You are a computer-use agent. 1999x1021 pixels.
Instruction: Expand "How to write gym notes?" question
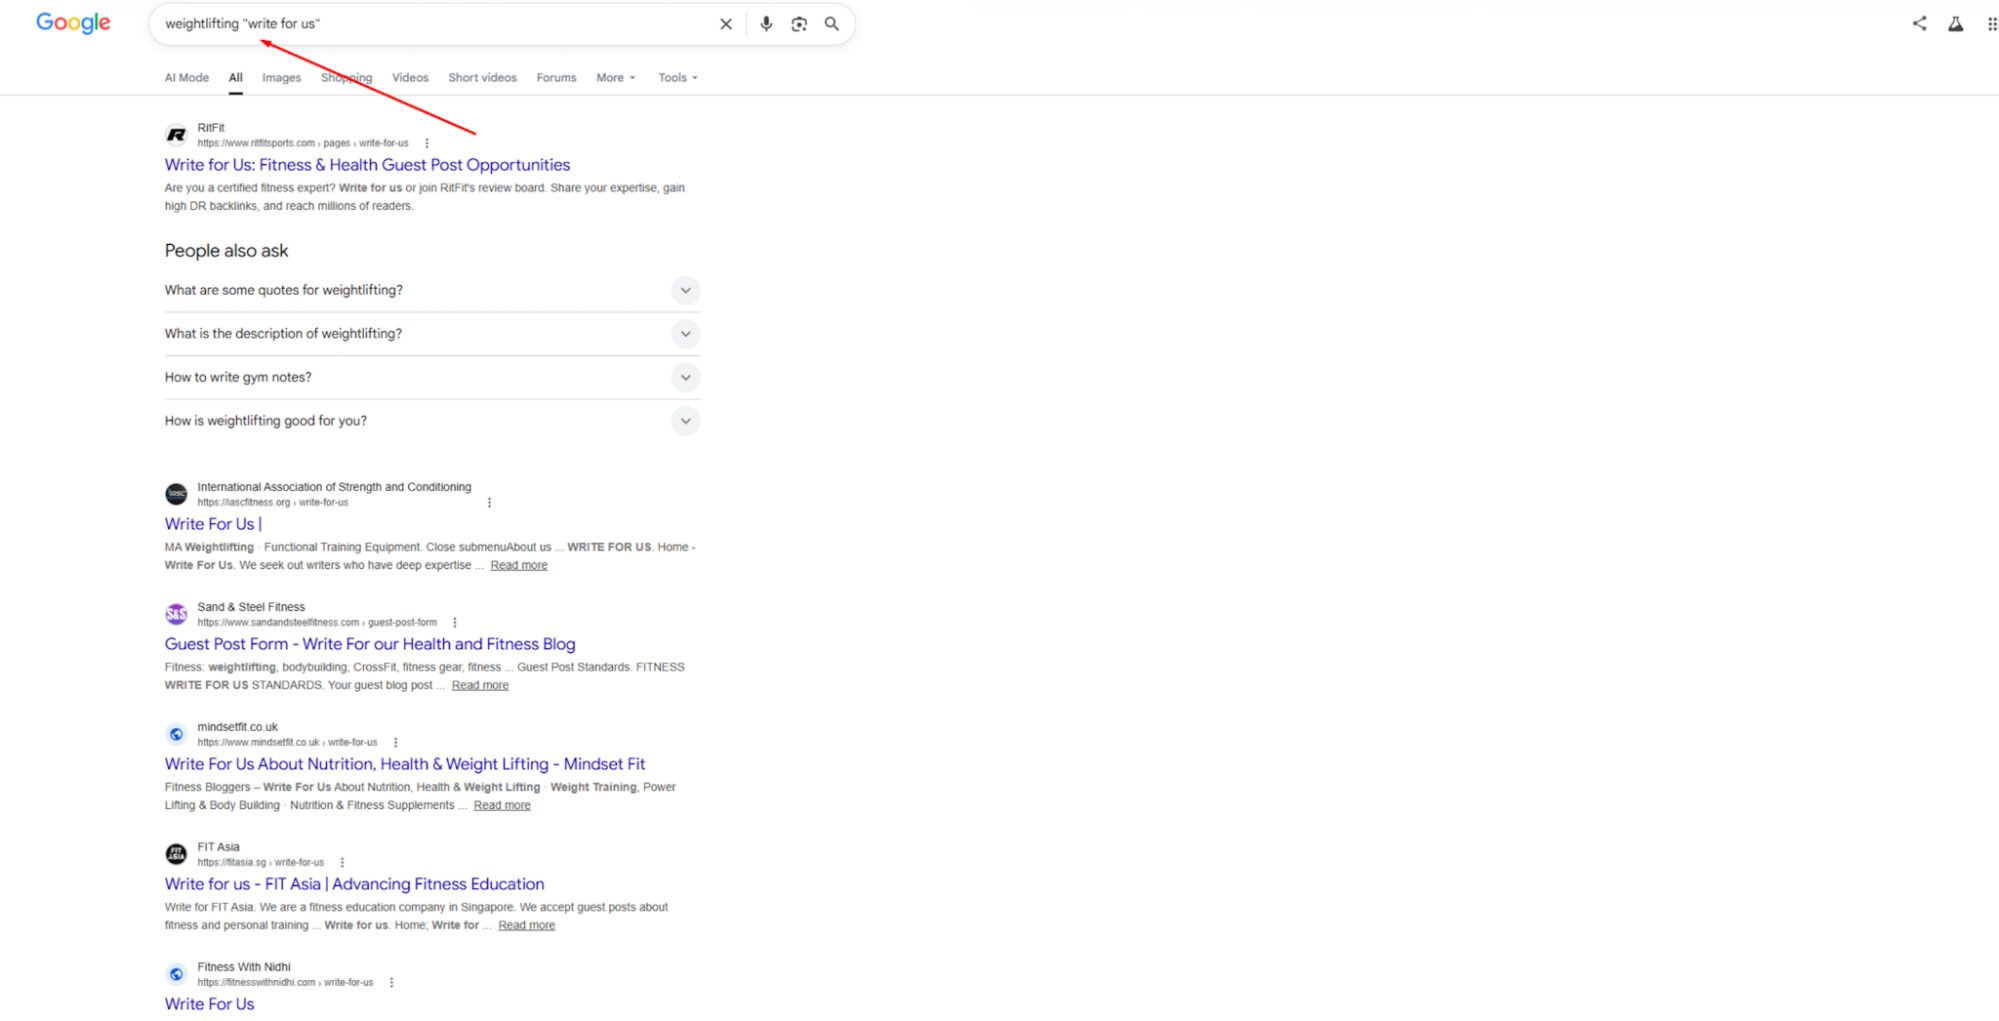coord(432,377)
